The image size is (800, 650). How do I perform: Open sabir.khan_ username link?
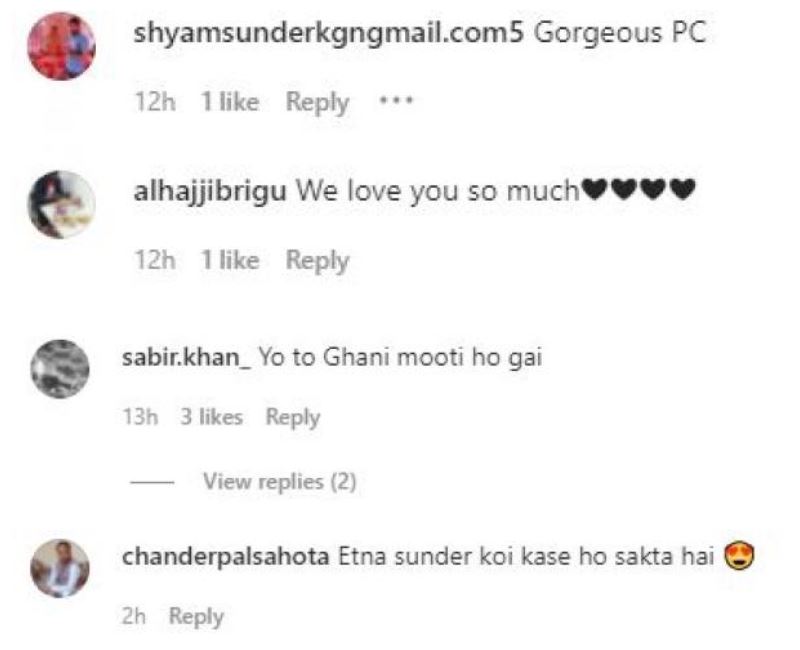point(186,357)
